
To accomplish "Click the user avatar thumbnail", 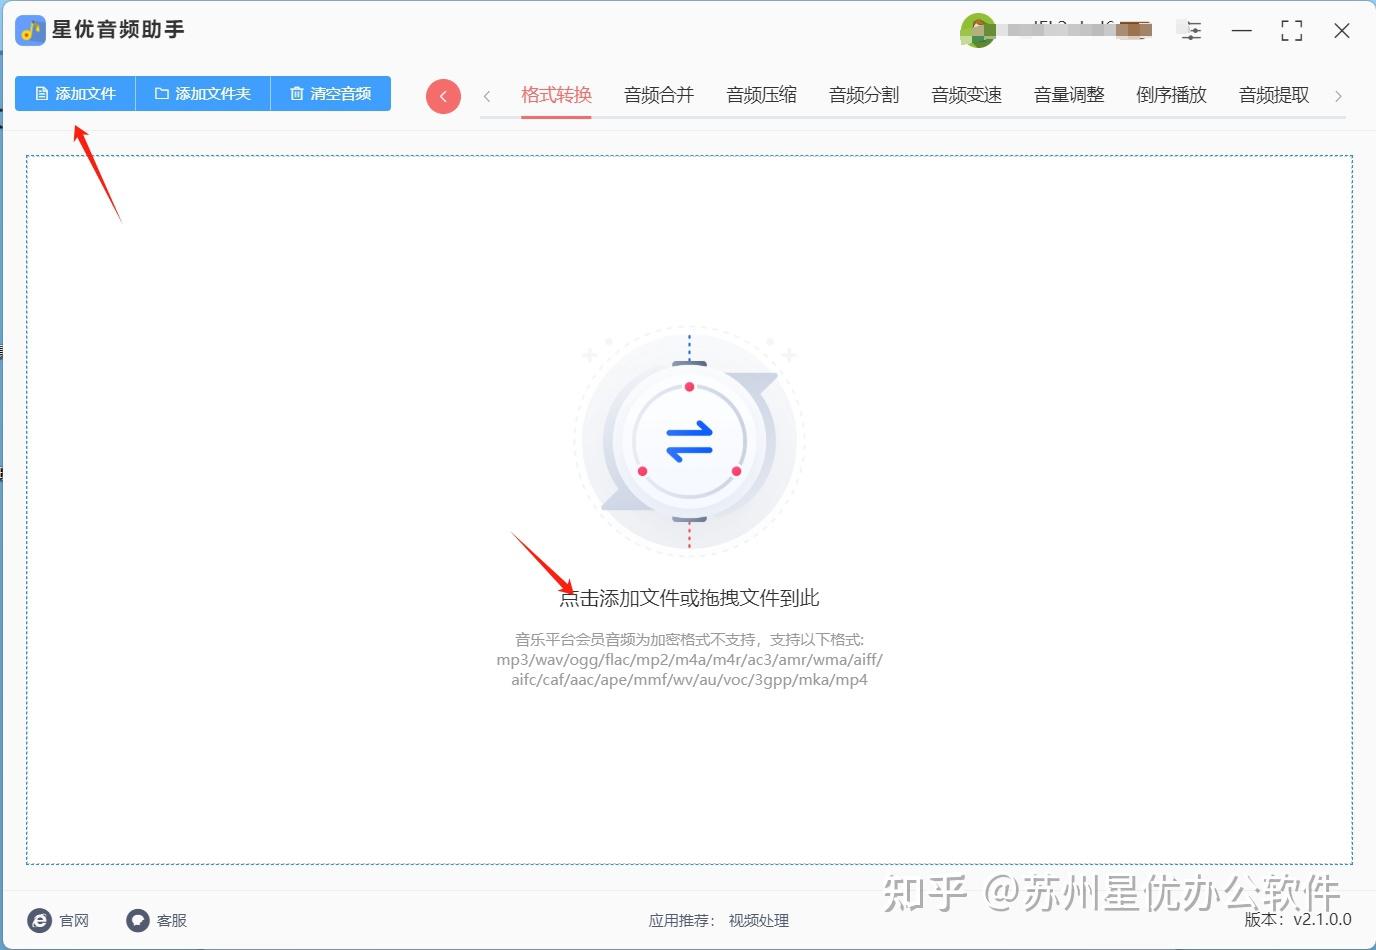I will 977,30.
